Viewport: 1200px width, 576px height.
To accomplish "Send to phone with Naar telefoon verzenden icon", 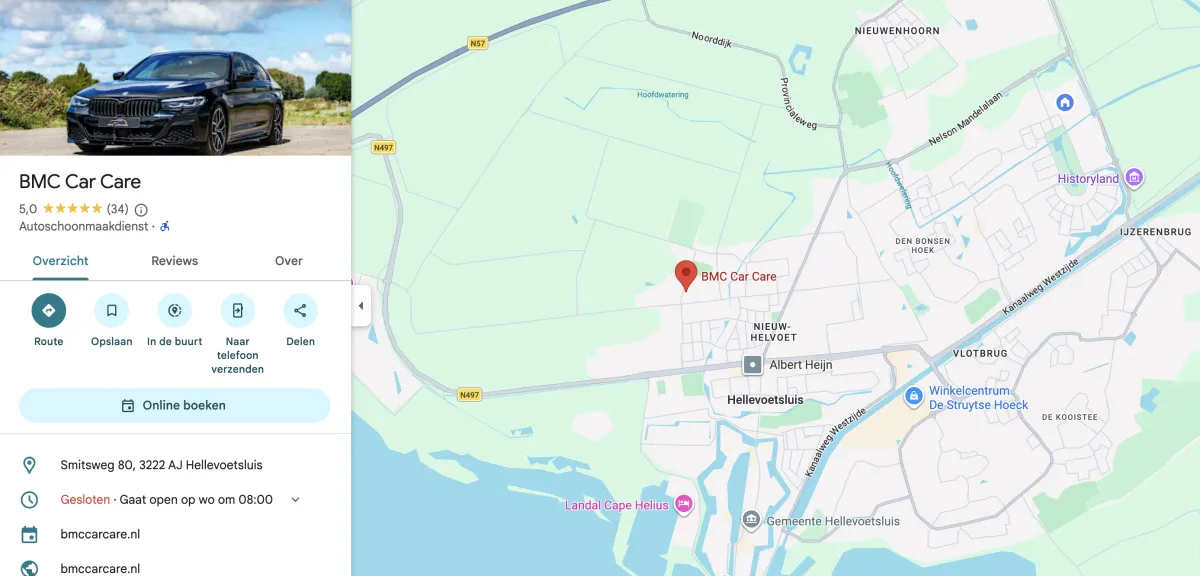I will point(238,311).
